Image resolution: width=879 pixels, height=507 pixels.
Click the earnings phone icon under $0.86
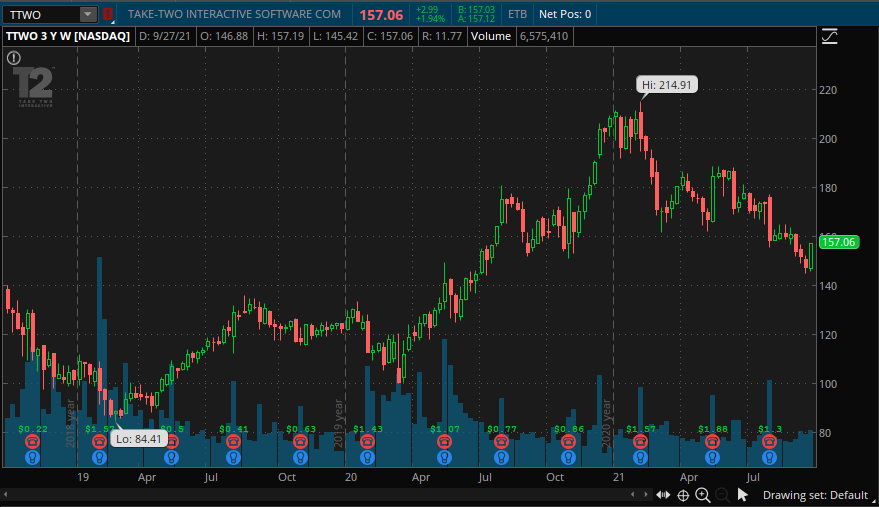[568, 443]
